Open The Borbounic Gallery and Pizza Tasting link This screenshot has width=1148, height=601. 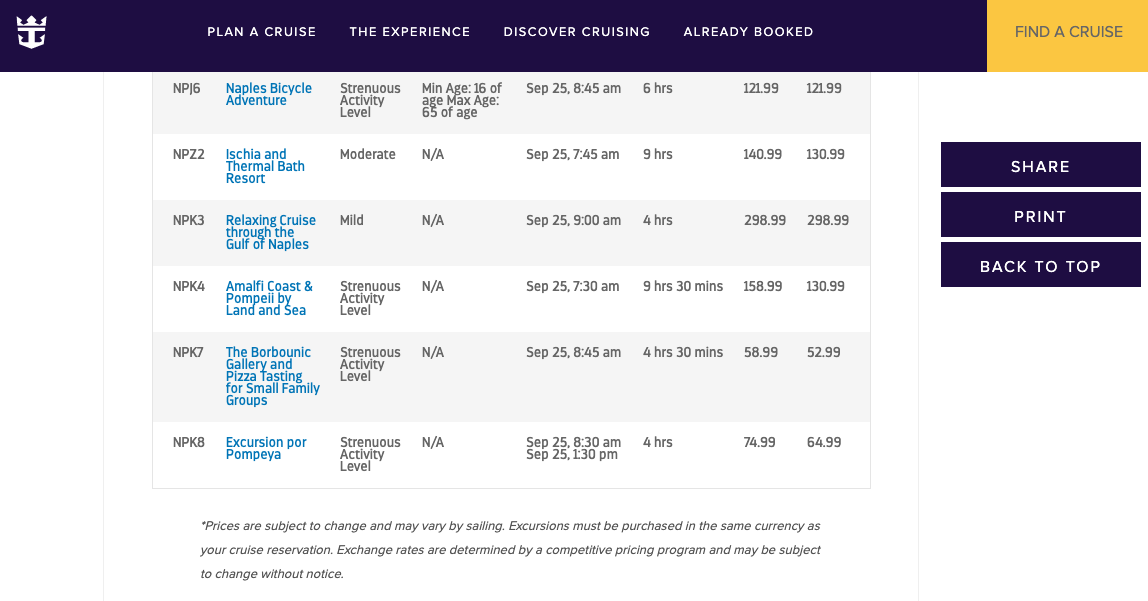click(272, 376)
